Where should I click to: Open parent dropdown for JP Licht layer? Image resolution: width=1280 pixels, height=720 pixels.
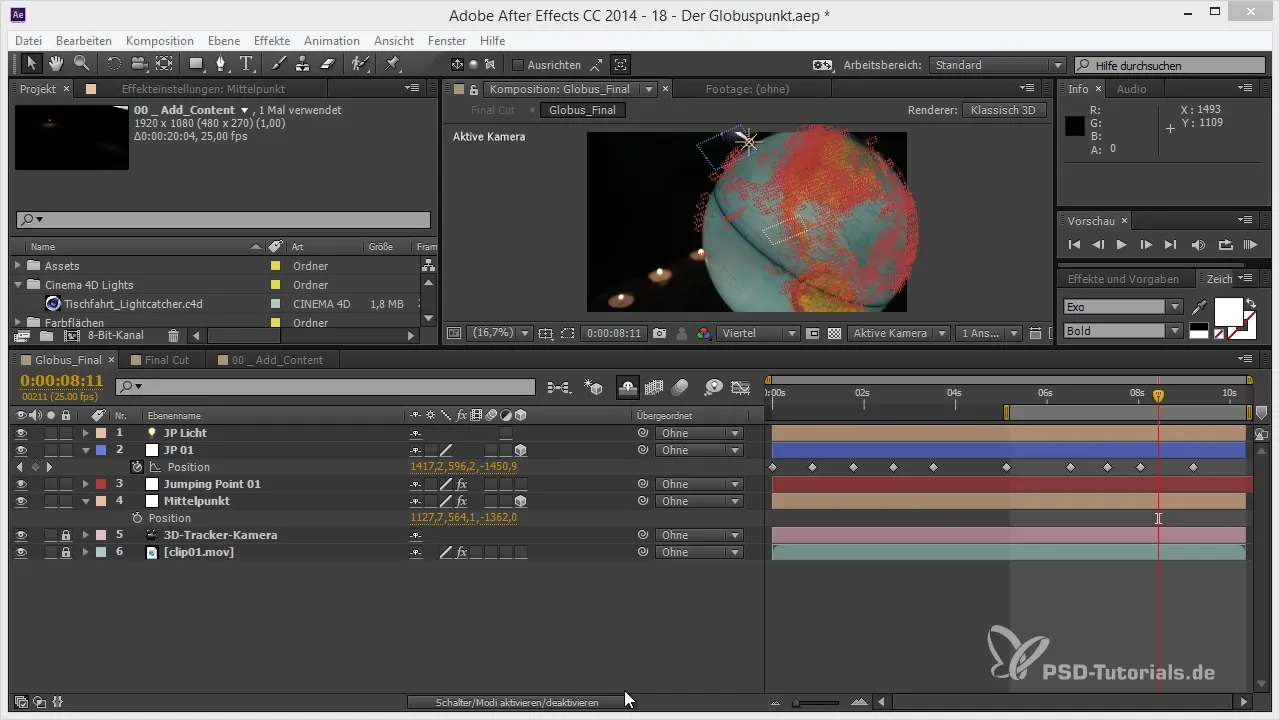coord(699,433)
